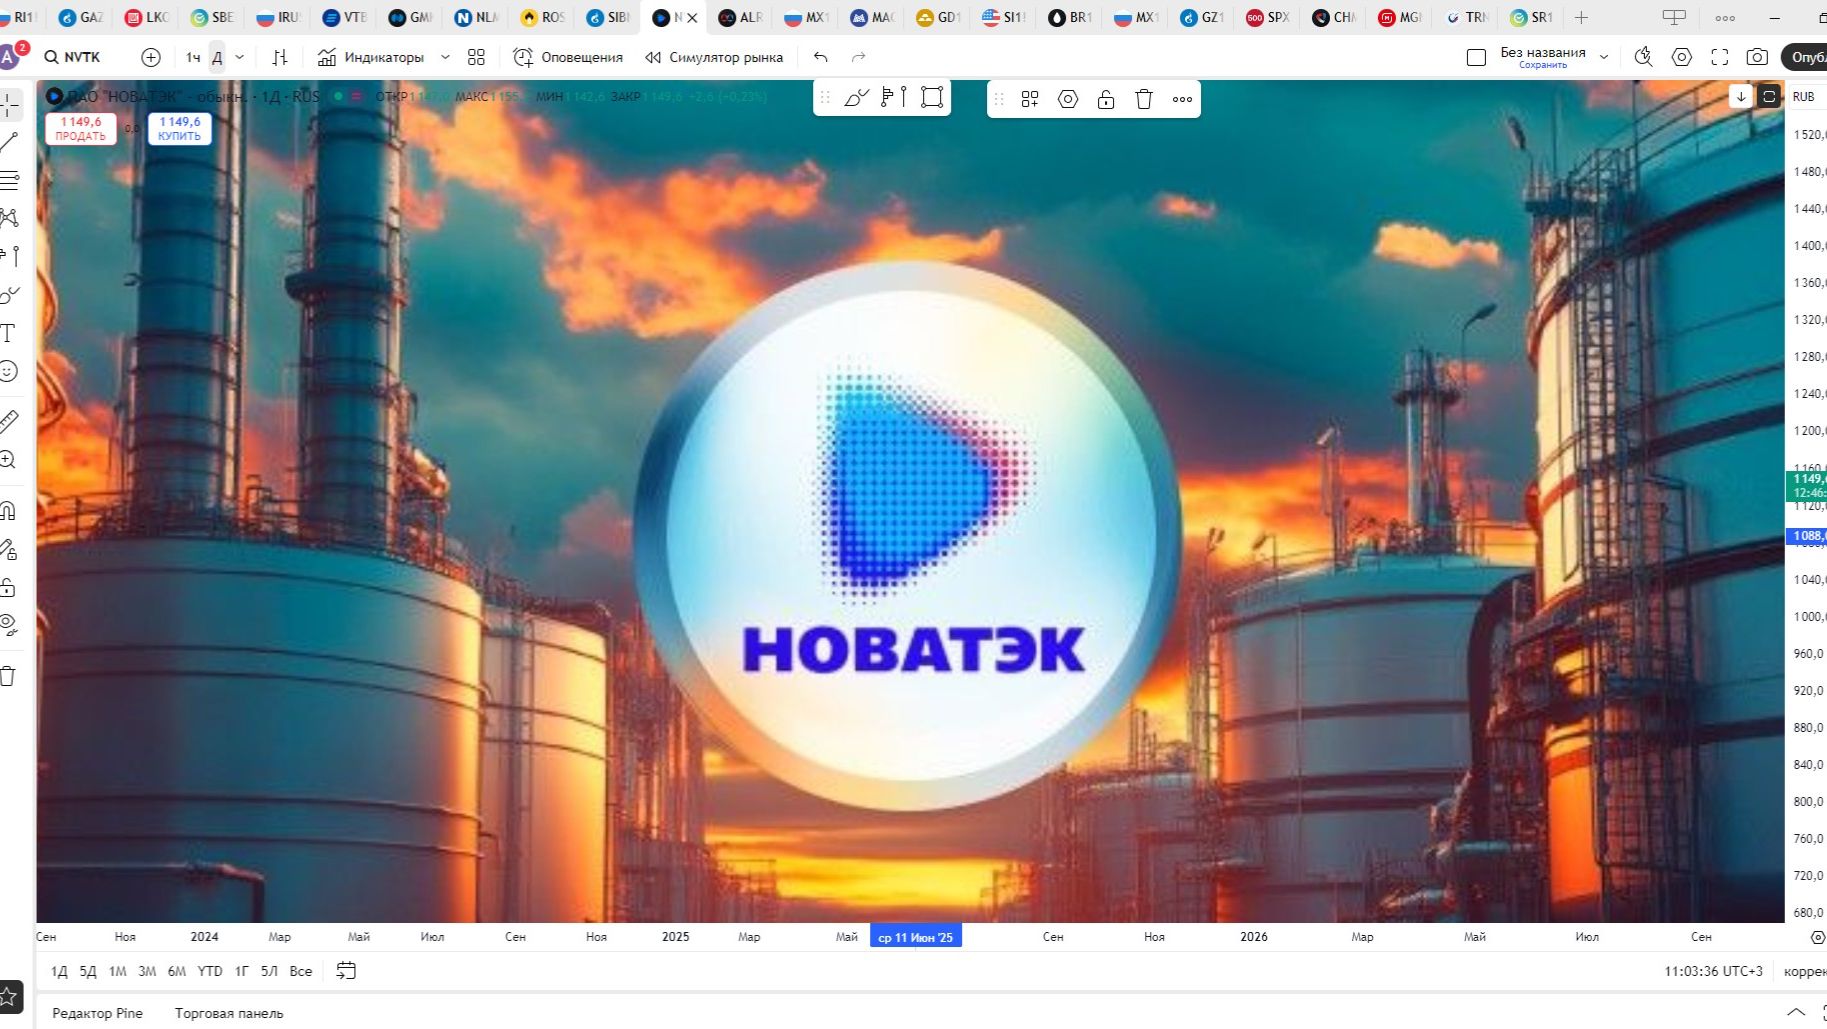This screenshot has height=1029, width=1827.
Task: Lock the selected object via floating padlock icon
Action: (x=1105, y=98)
